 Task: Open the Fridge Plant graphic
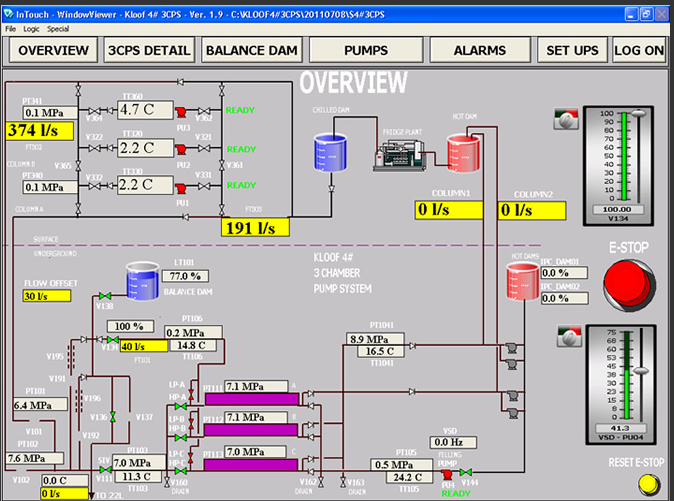[x=400, y=156]
